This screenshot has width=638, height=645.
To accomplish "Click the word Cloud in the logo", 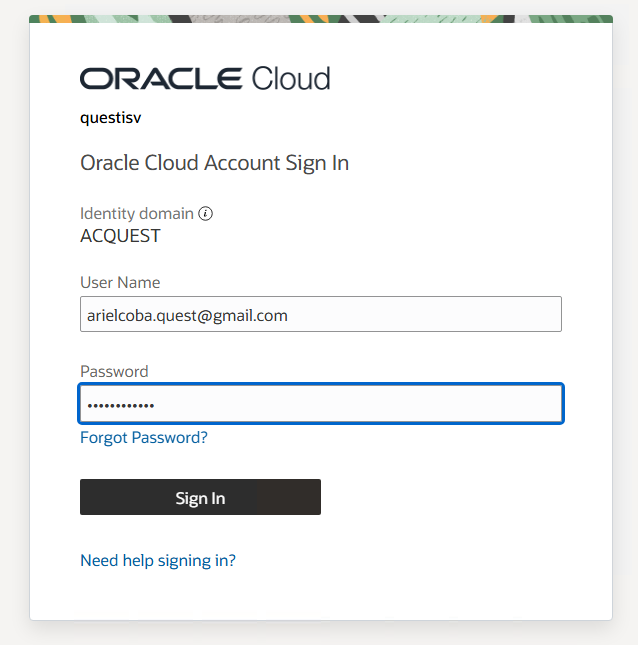I will click(x=291, y=79).
